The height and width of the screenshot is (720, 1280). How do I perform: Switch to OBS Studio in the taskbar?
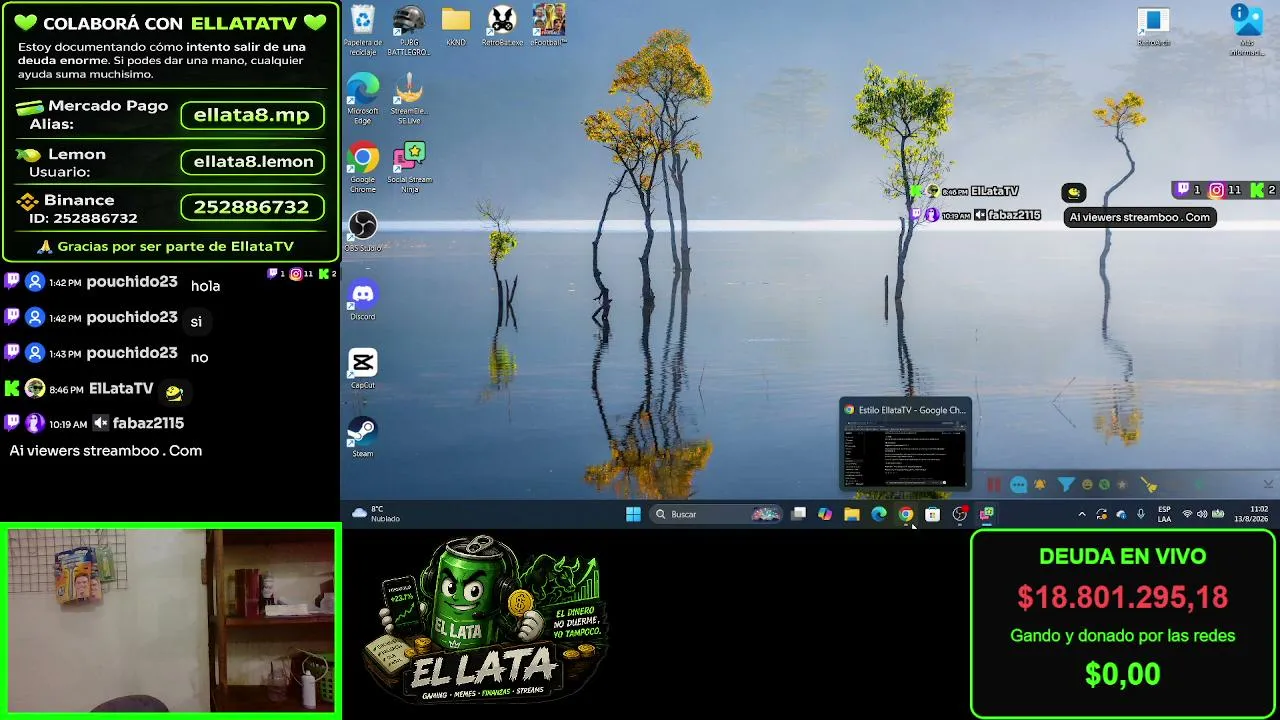[960, 514]
